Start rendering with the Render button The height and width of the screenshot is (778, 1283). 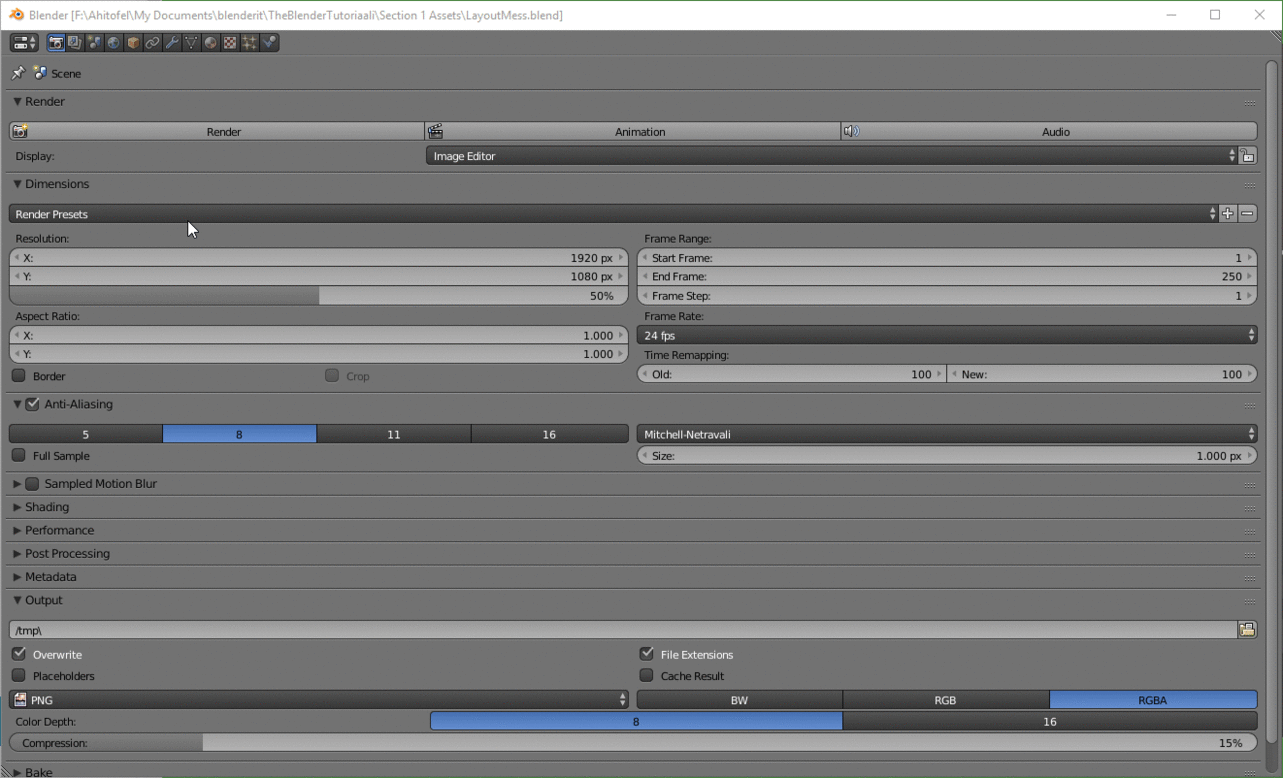point(217,131)
